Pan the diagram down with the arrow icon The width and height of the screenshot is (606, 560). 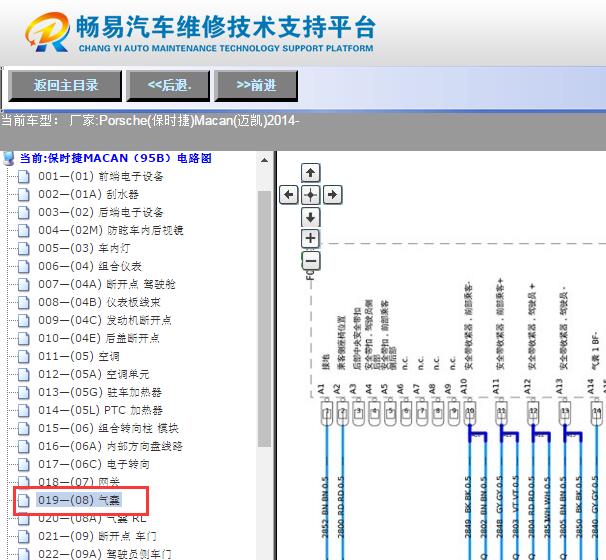point(310,217)
